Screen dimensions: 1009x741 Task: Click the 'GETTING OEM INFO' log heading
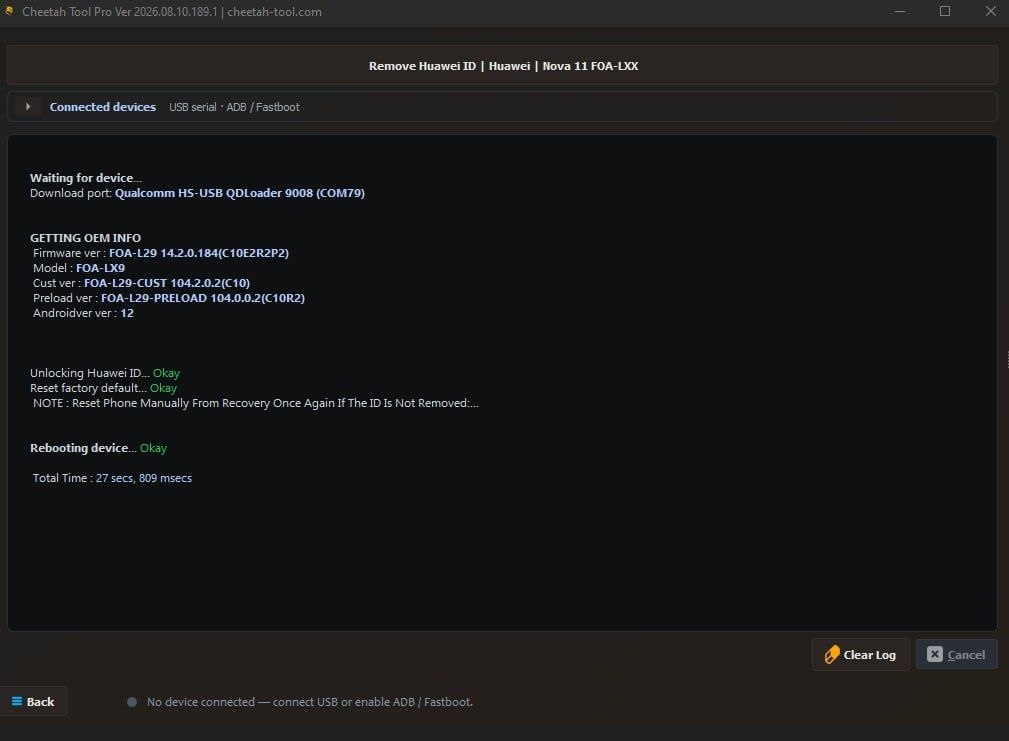(85, 238)
